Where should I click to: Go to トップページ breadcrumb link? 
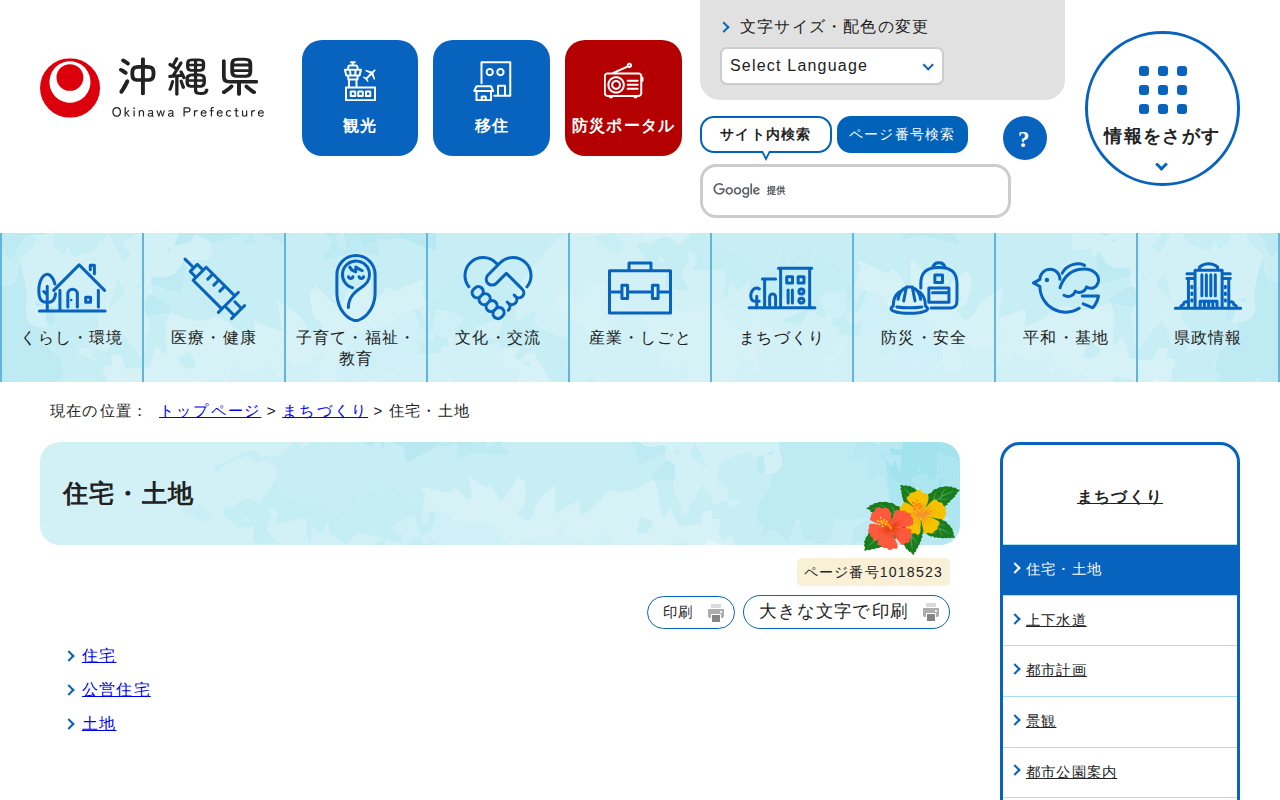click(210, 411)
